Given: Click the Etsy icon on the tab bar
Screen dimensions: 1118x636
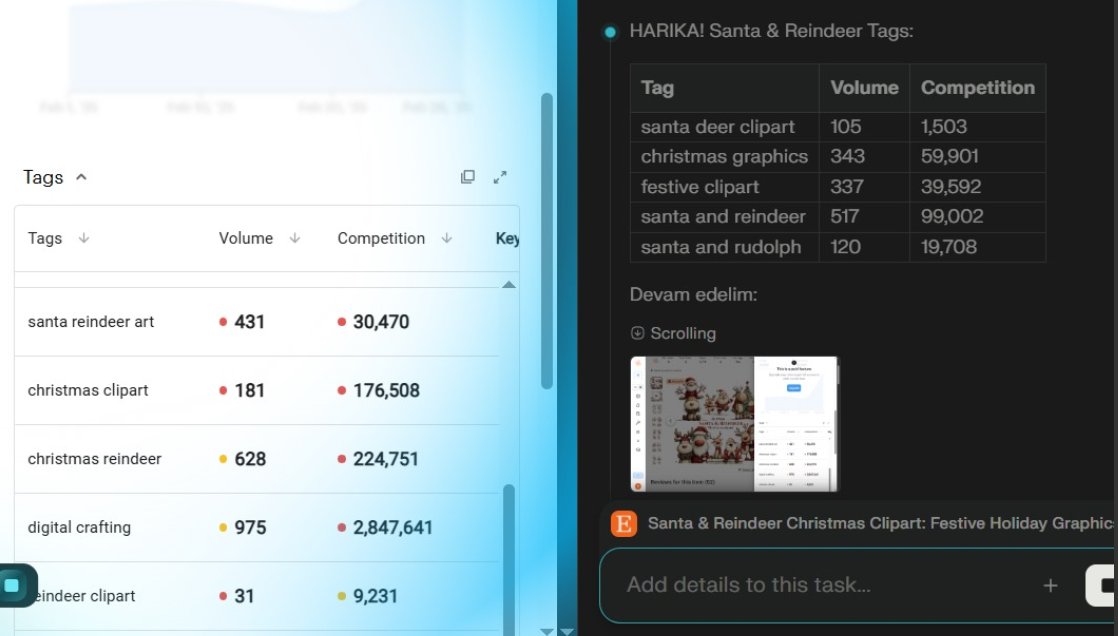Looking at the screenshot, I should 624,523.
